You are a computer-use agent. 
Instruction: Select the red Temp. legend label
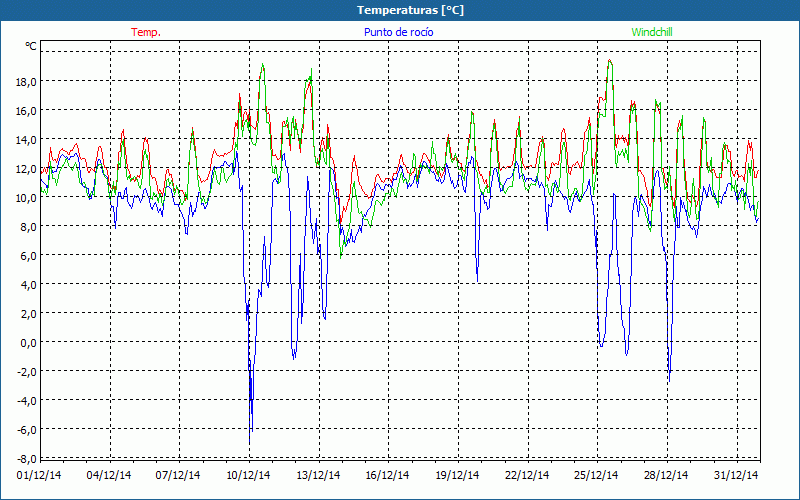coord(146,32)
